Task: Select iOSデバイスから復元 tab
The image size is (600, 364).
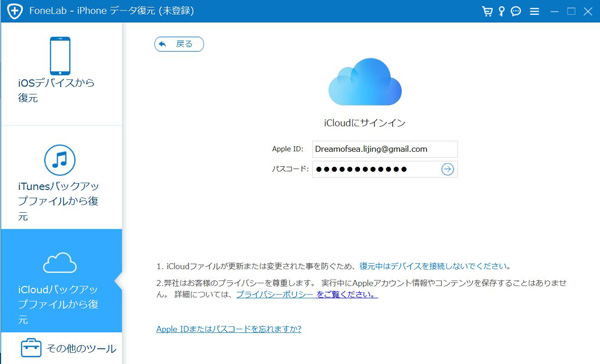Action: pyautogui.click(x=62, y=74)
